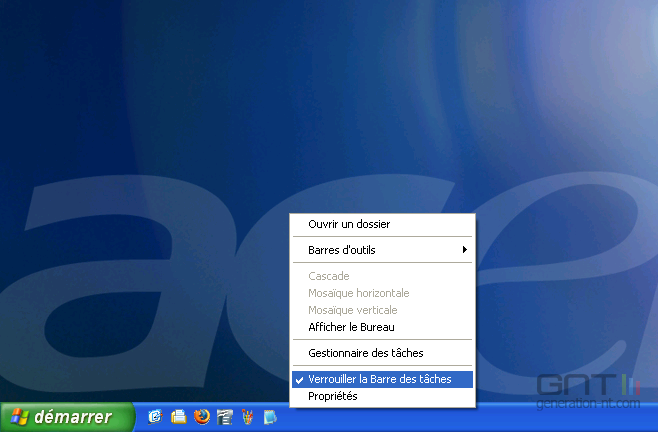Launch the paint brushes cup icon

248,417
